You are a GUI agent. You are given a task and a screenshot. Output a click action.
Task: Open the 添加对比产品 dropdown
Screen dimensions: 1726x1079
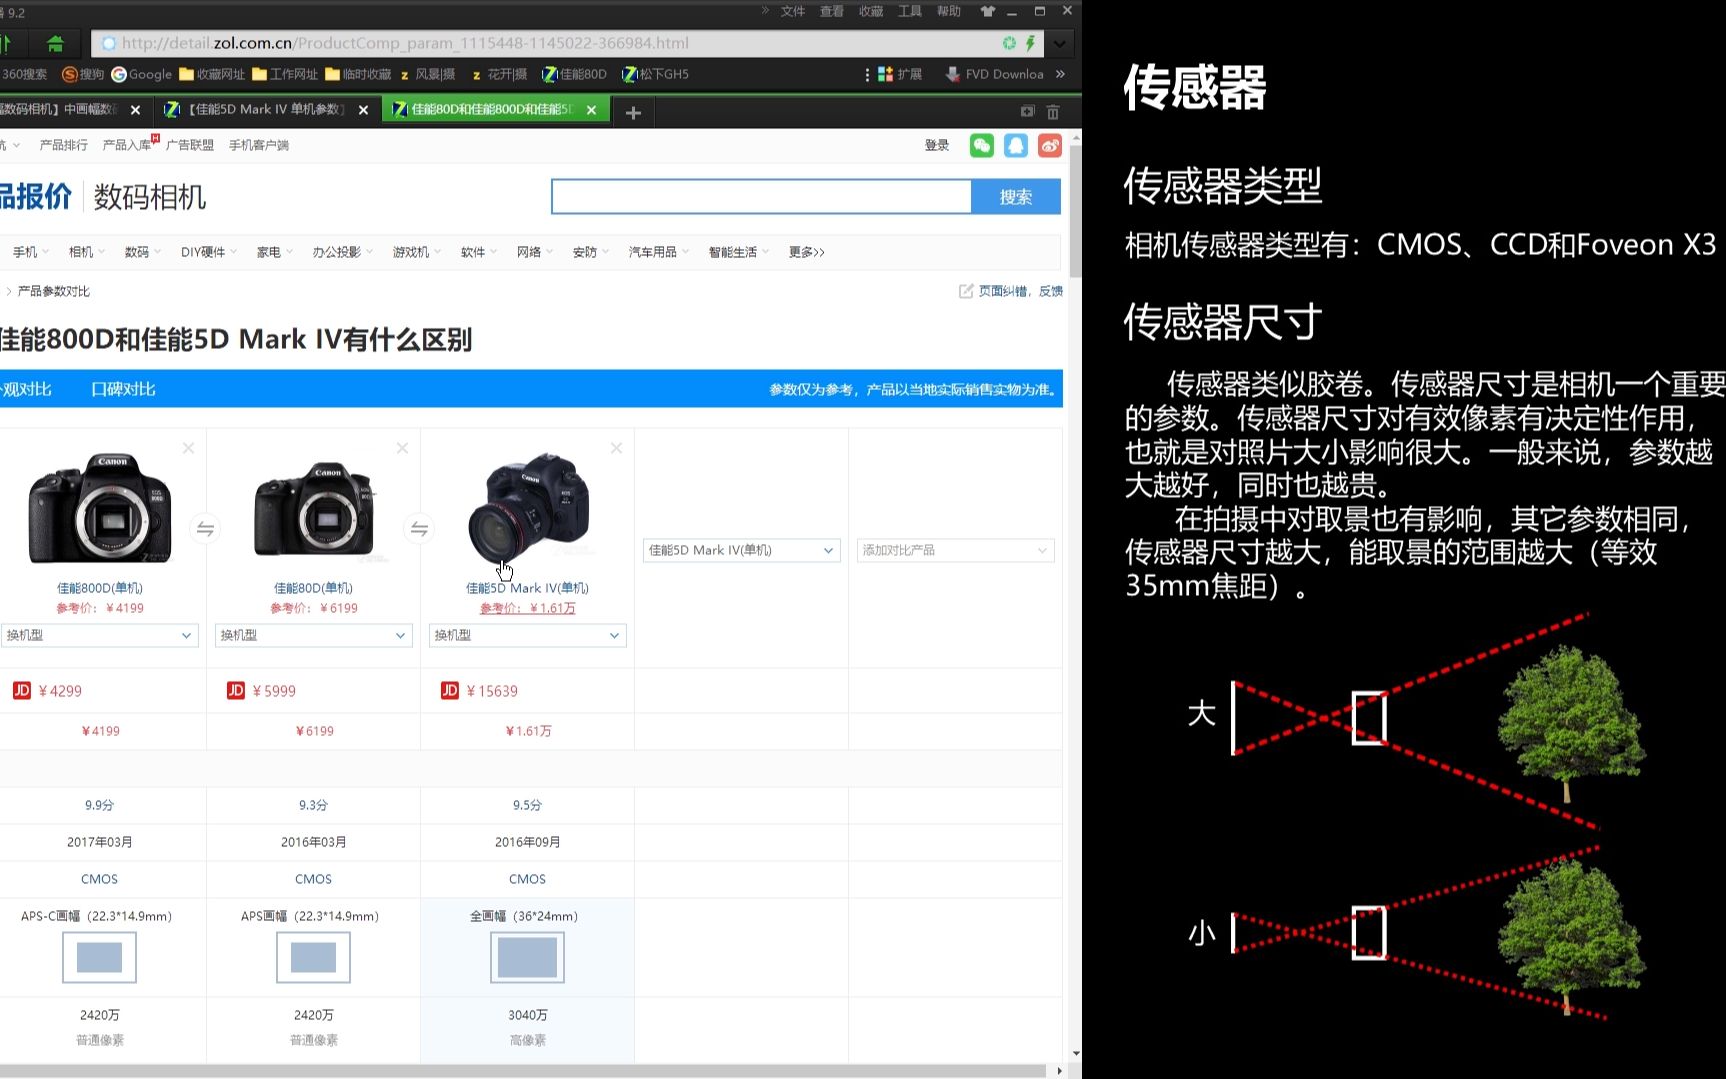click(x=955, y=550)
